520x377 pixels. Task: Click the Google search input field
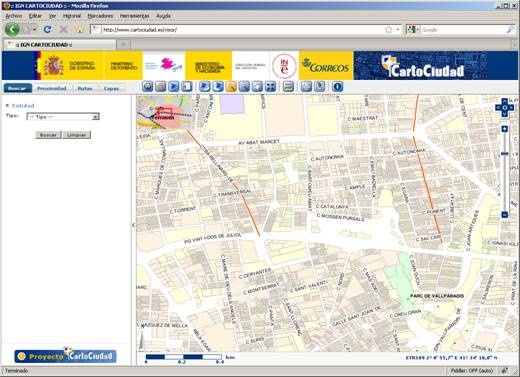click(463, 30)
